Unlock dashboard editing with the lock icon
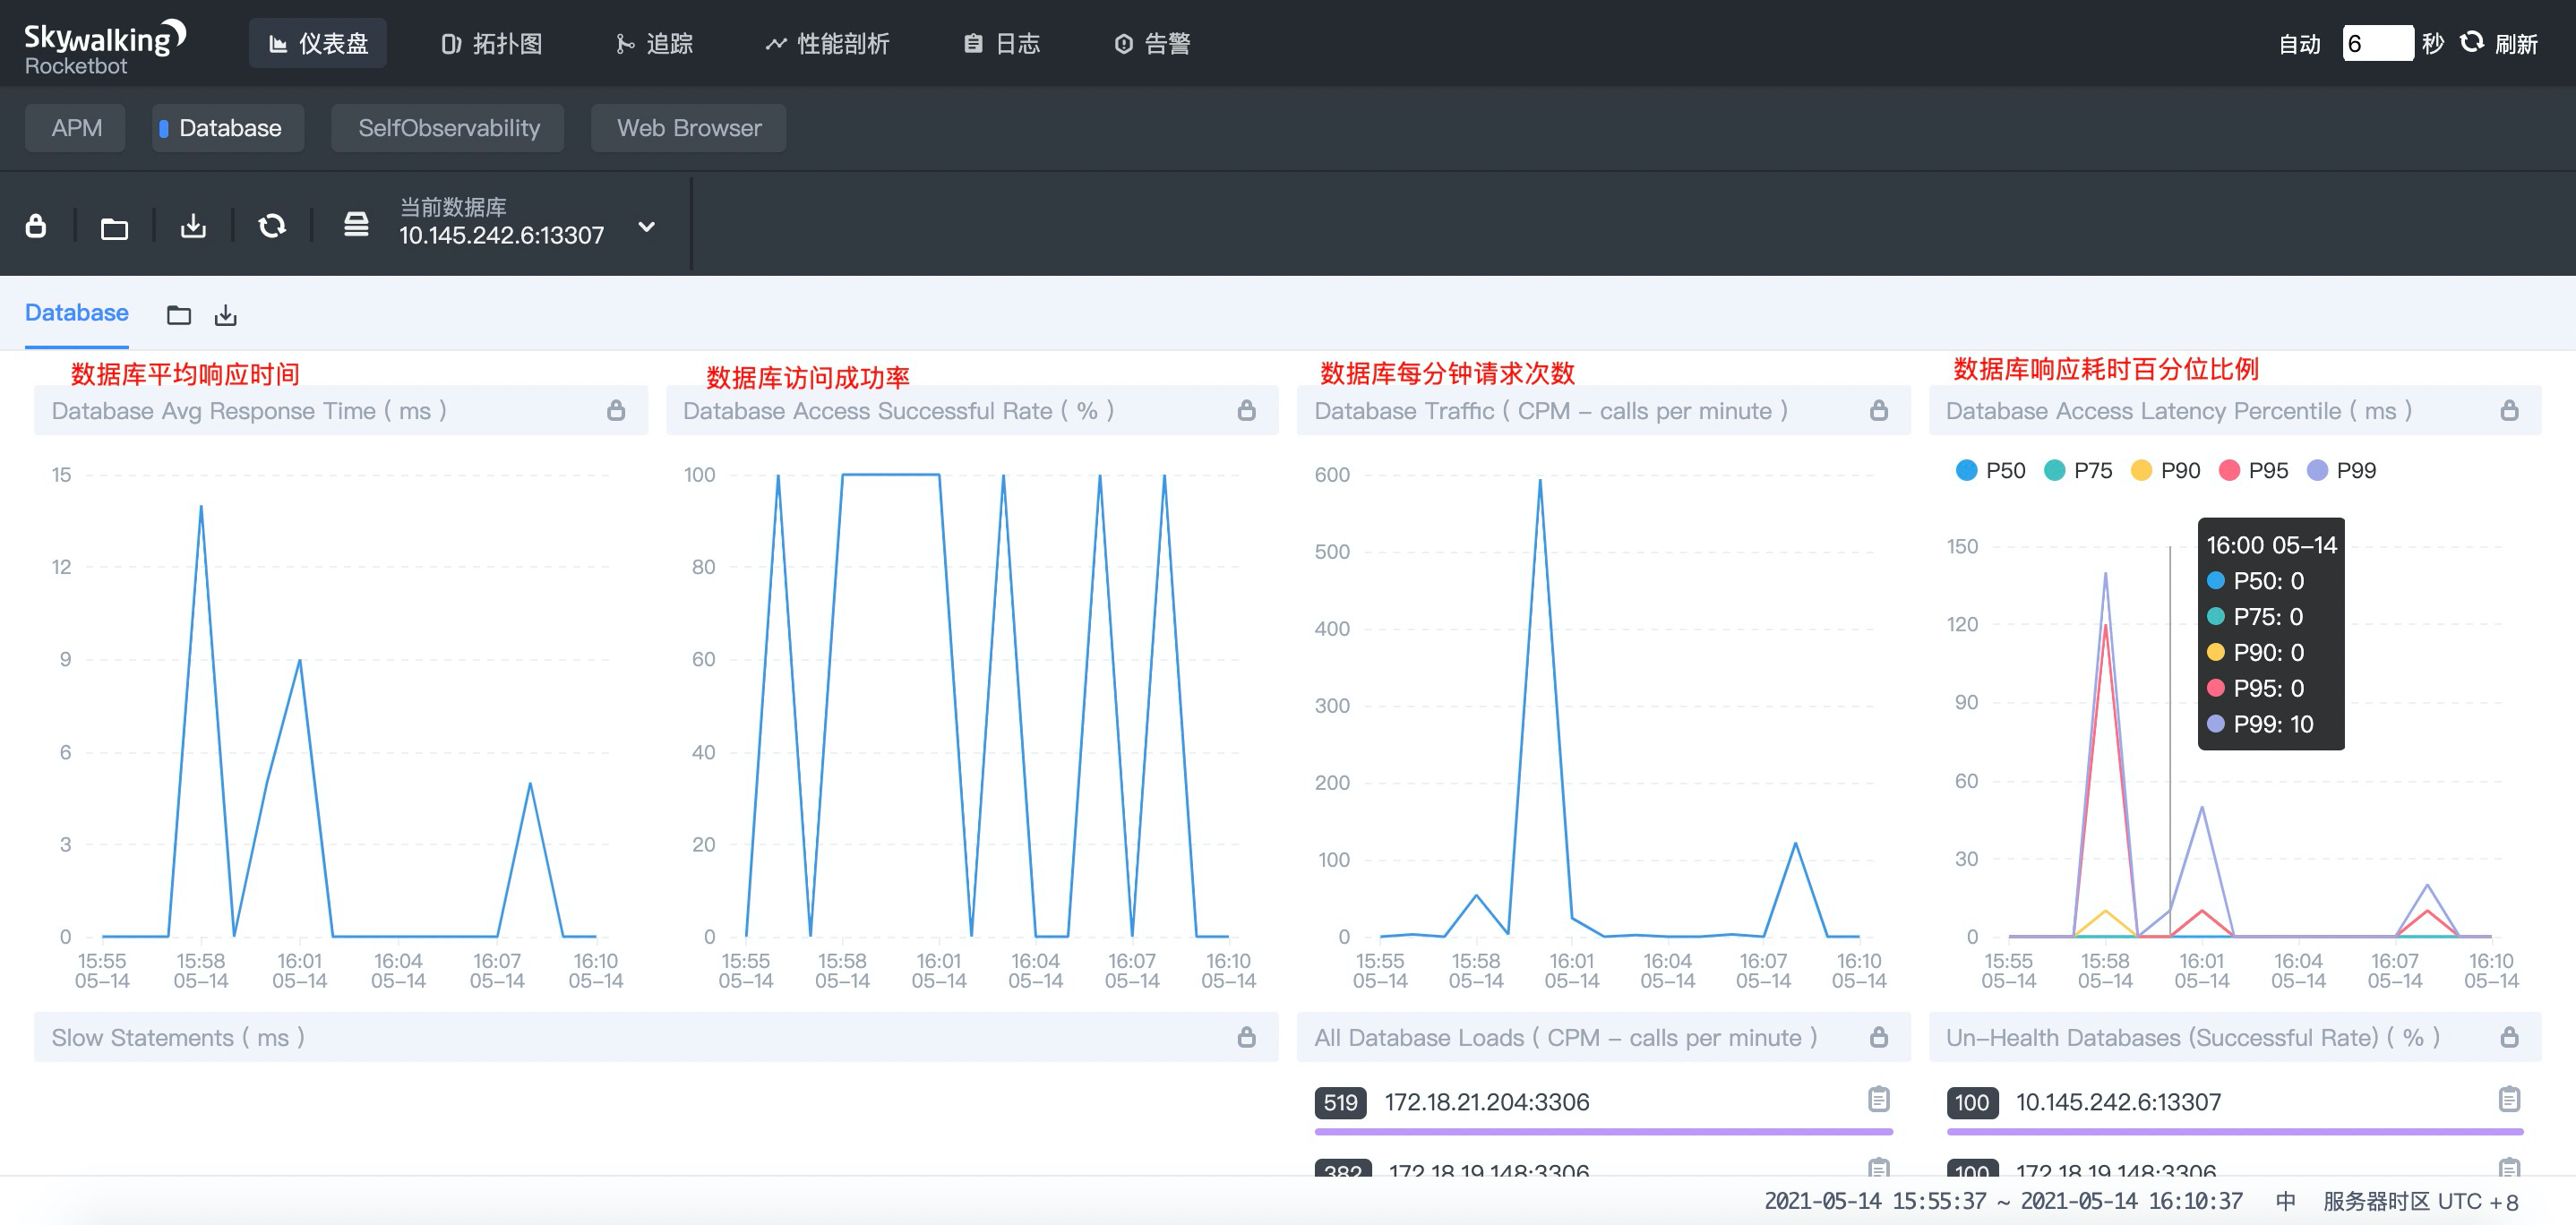2576x1225 pixels. tap(36, 225)
